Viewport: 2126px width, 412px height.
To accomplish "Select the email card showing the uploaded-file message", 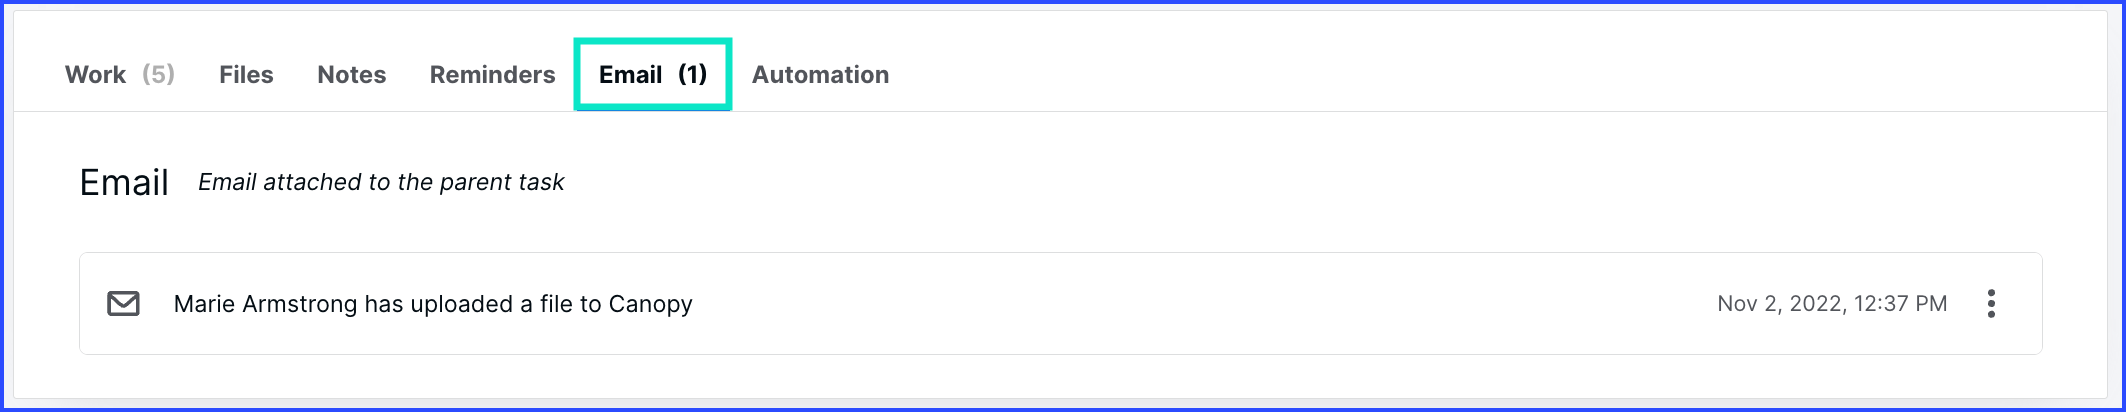I will coord(1060,303).
